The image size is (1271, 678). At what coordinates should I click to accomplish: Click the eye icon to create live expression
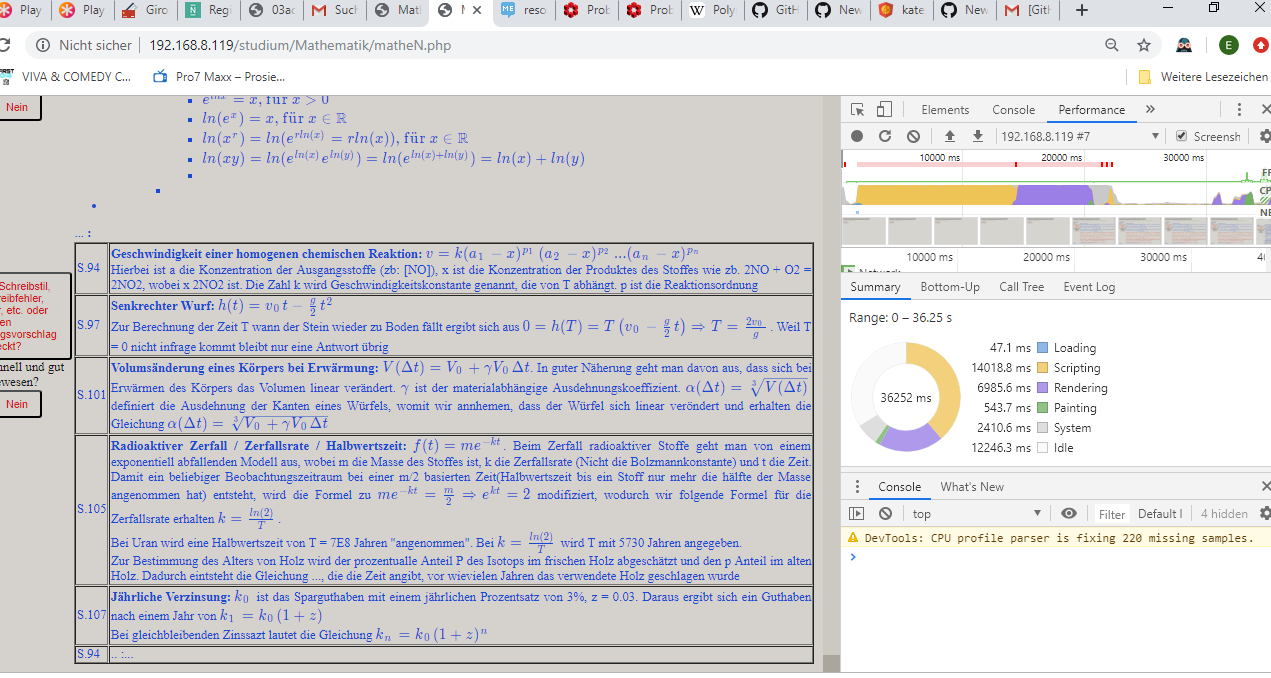[1069, 513]
